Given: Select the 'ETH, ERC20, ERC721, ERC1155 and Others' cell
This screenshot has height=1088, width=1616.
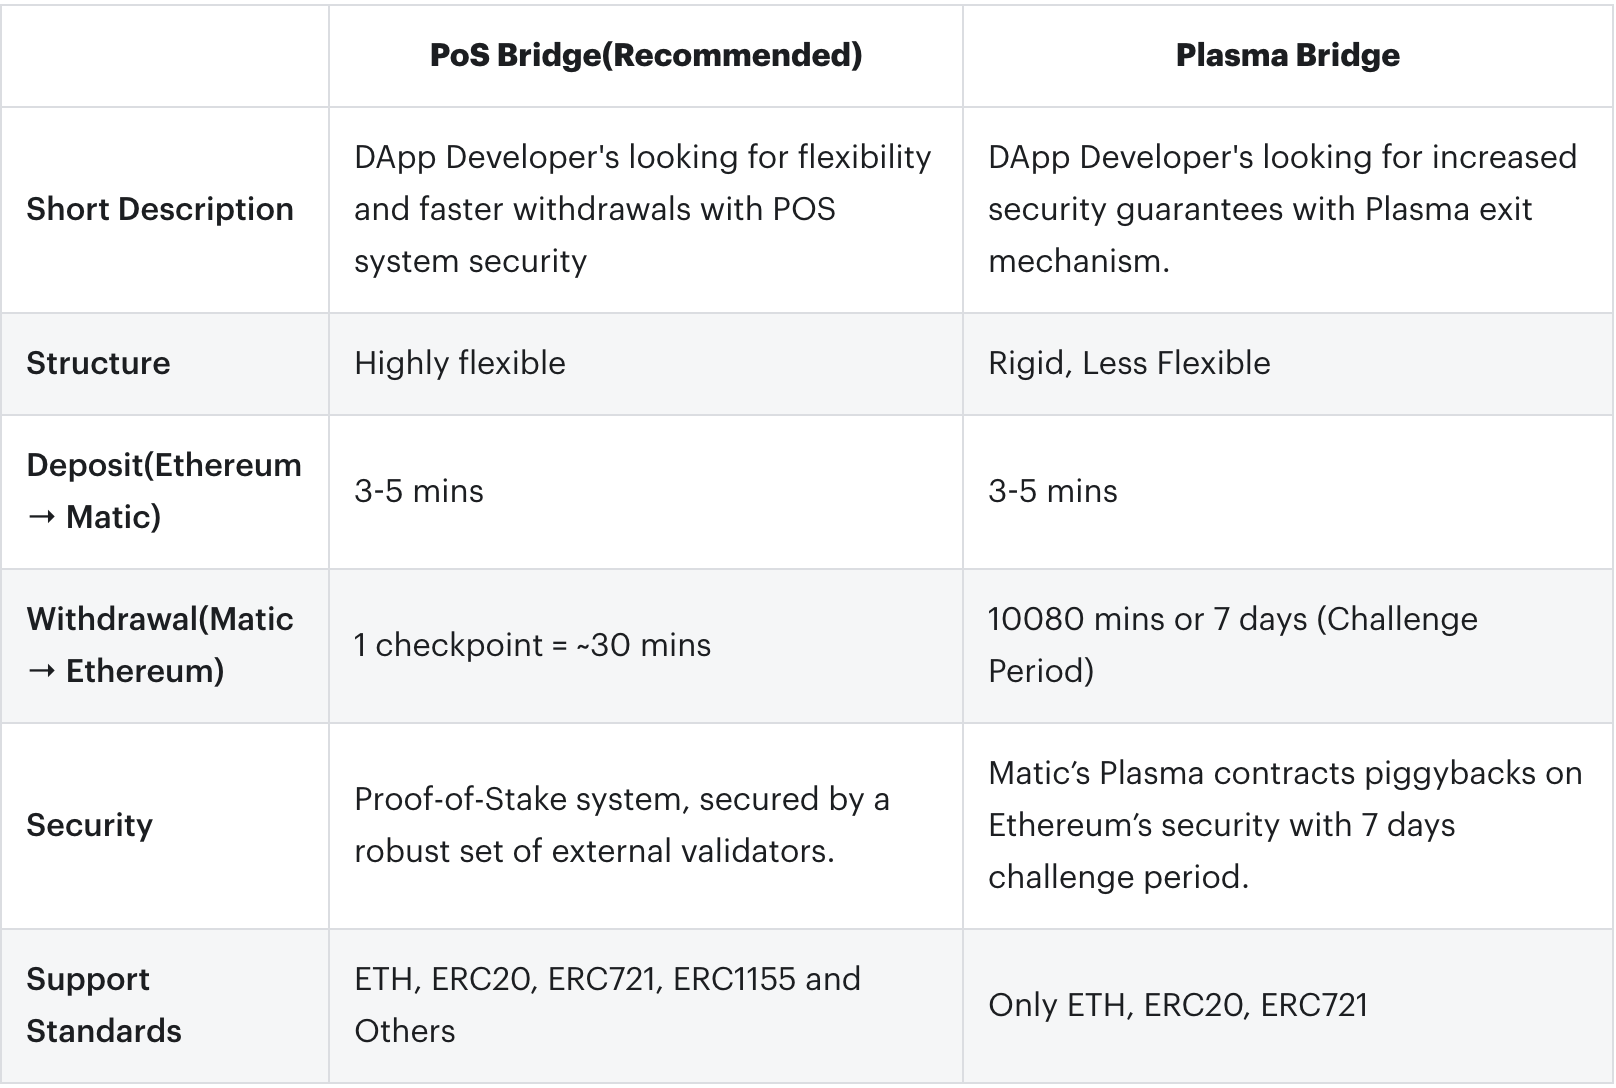Looking at the screenshot, I should coord(607,1005).
